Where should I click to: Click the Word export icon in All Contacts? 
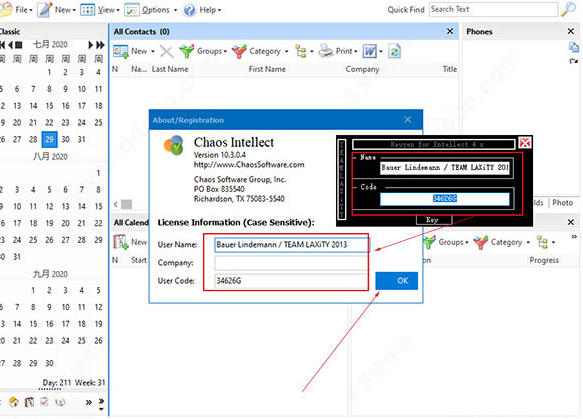click(x=370, y=51)
